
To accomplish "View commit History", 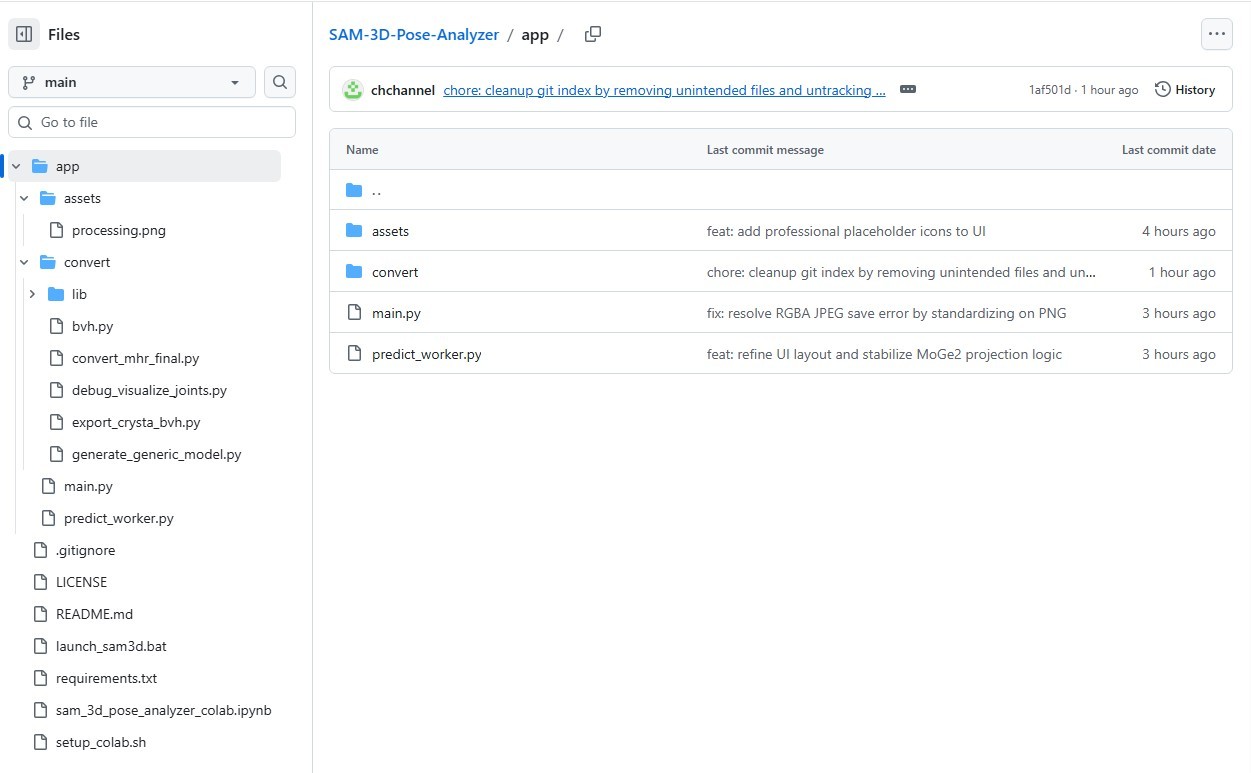I will (x=1185, y=90).
